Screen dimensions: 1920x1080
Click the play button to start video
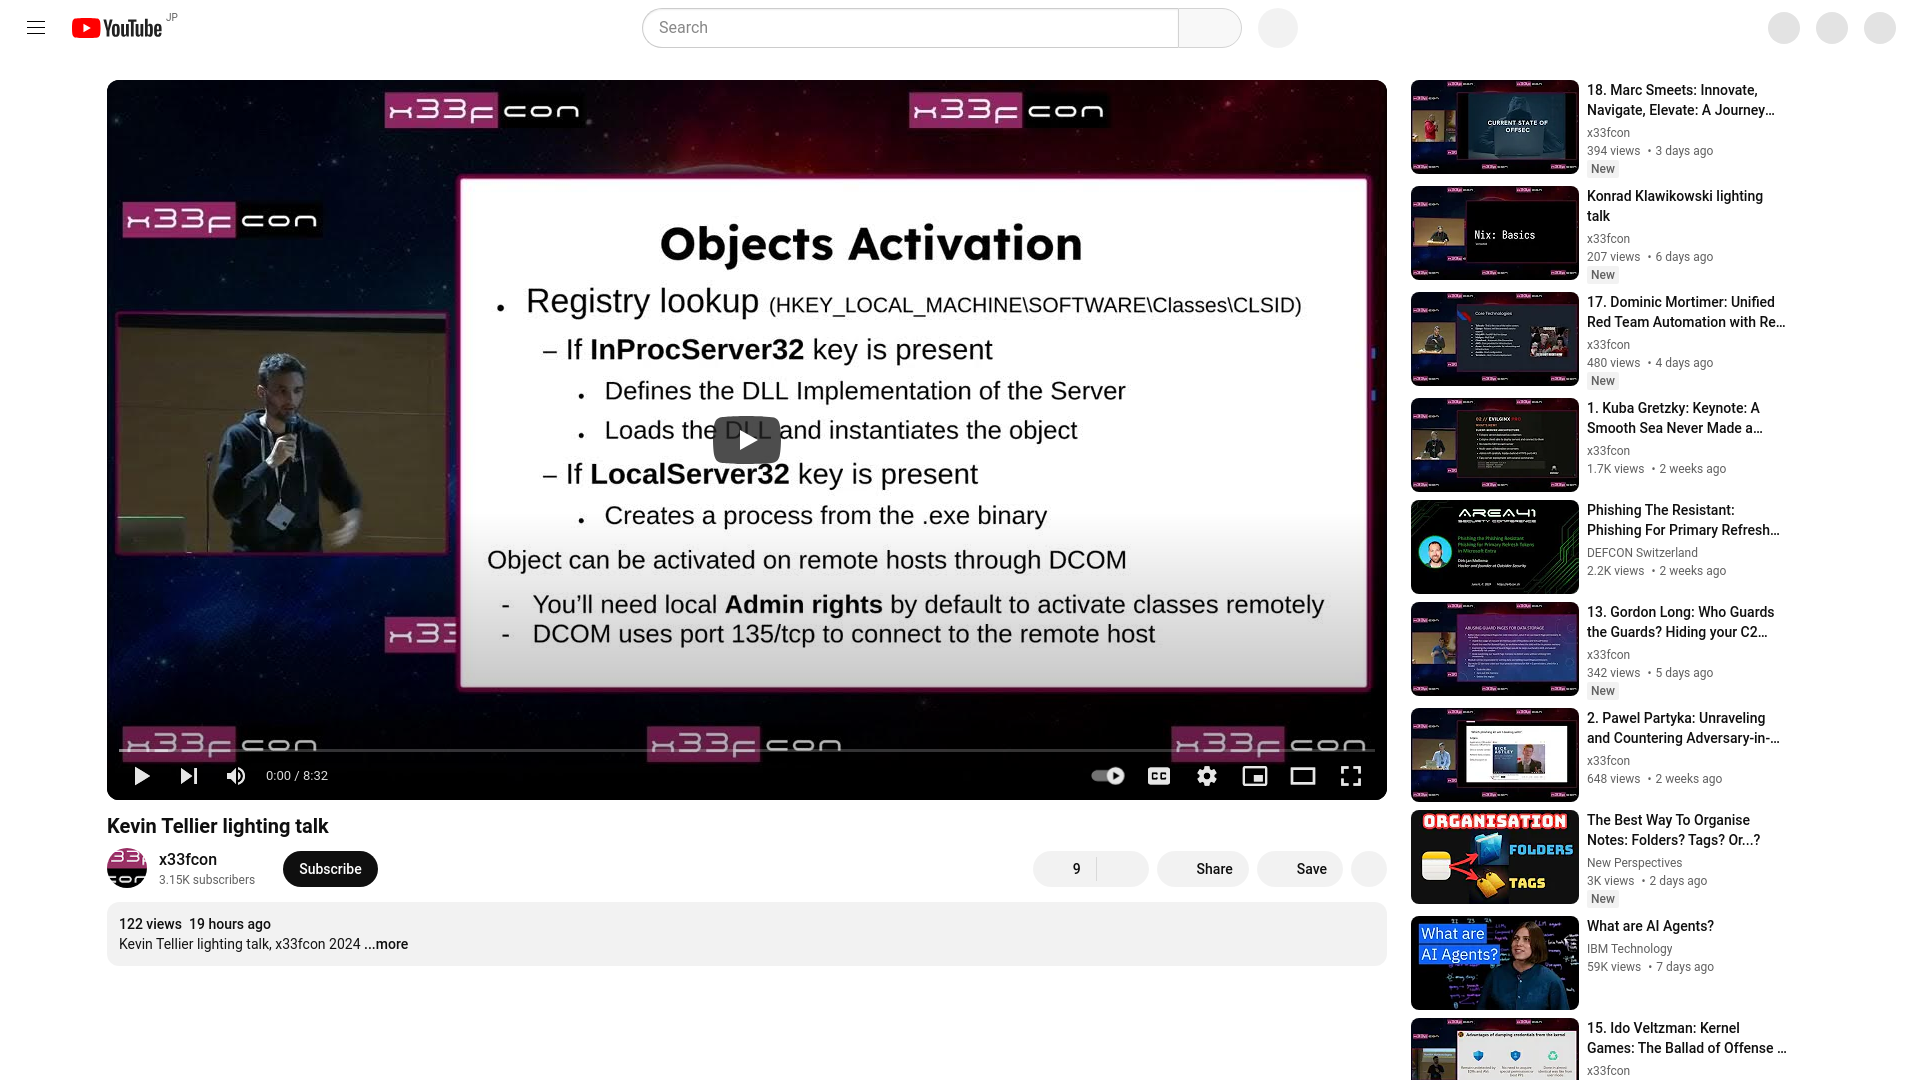(x=141, y=775)
